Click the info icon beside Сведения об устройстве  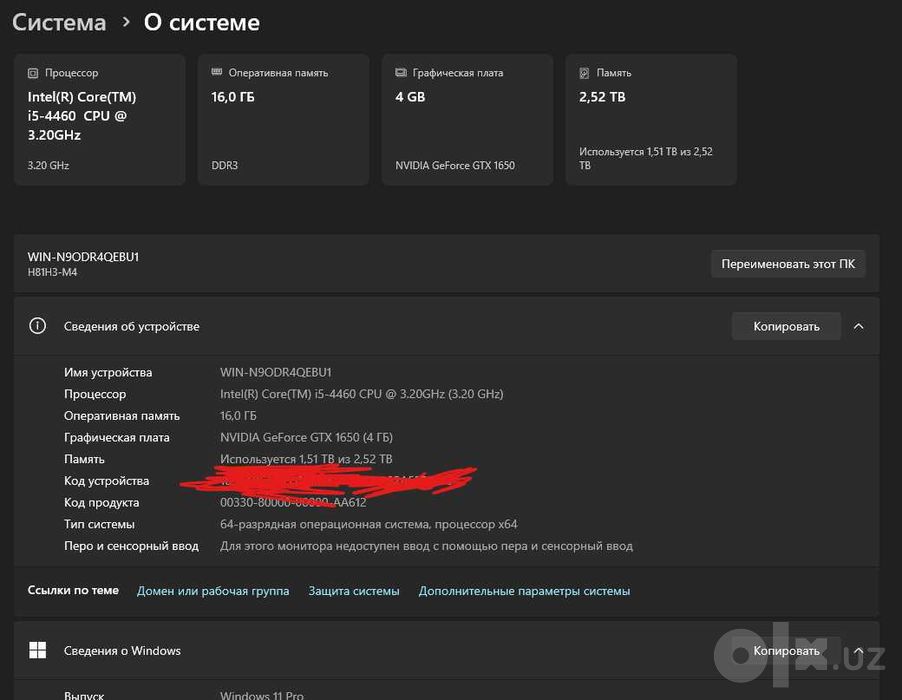point(37,326)
